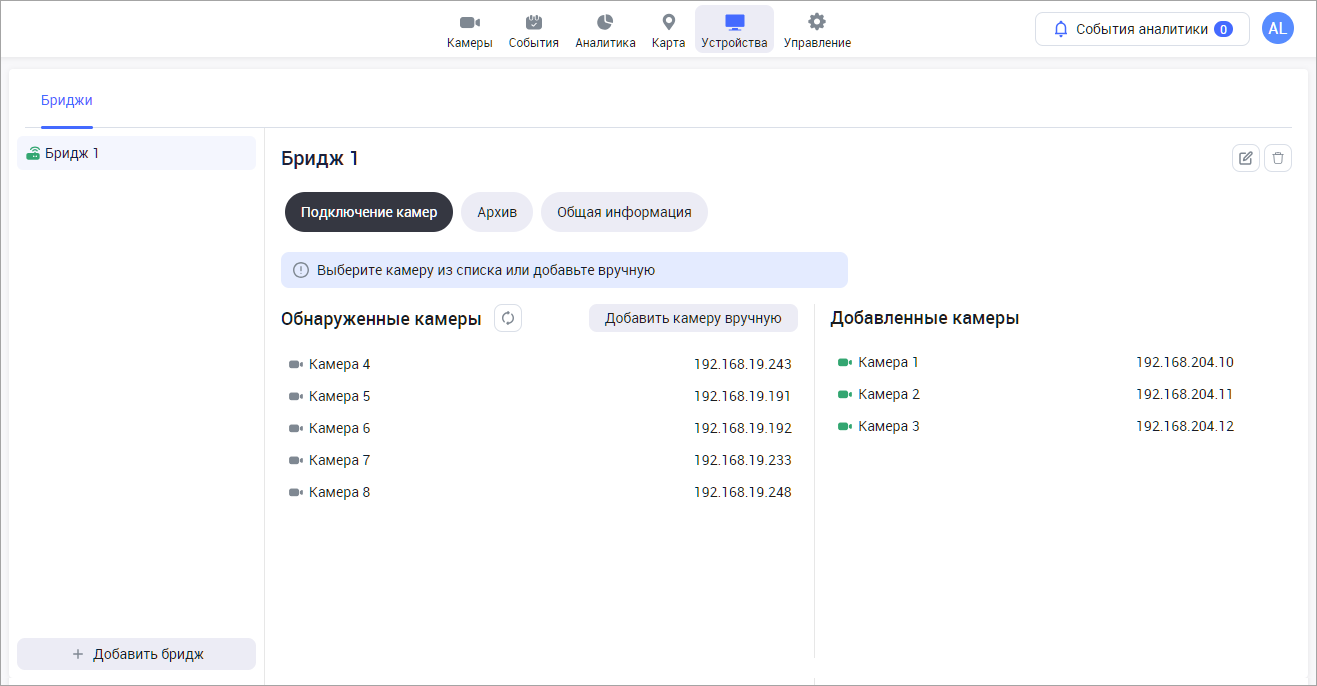Viewport: 1317px width, 686px height.
Task: Switch to the Архив tab
Action: [497, 212]
